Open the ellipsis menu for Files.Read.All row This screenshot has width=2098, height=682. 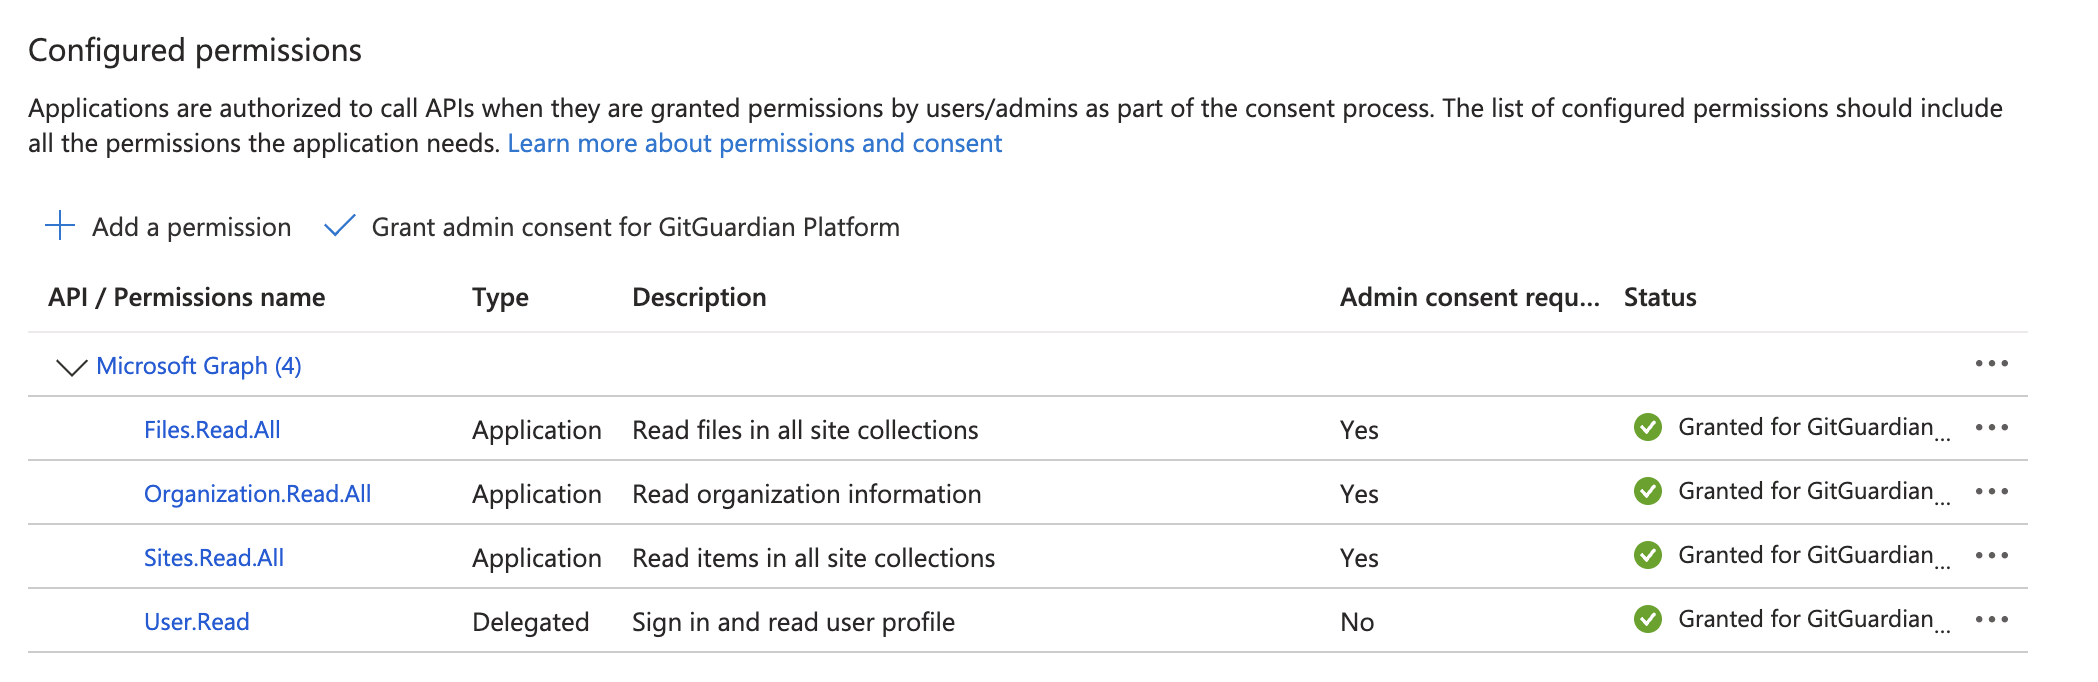(1991, 428)
